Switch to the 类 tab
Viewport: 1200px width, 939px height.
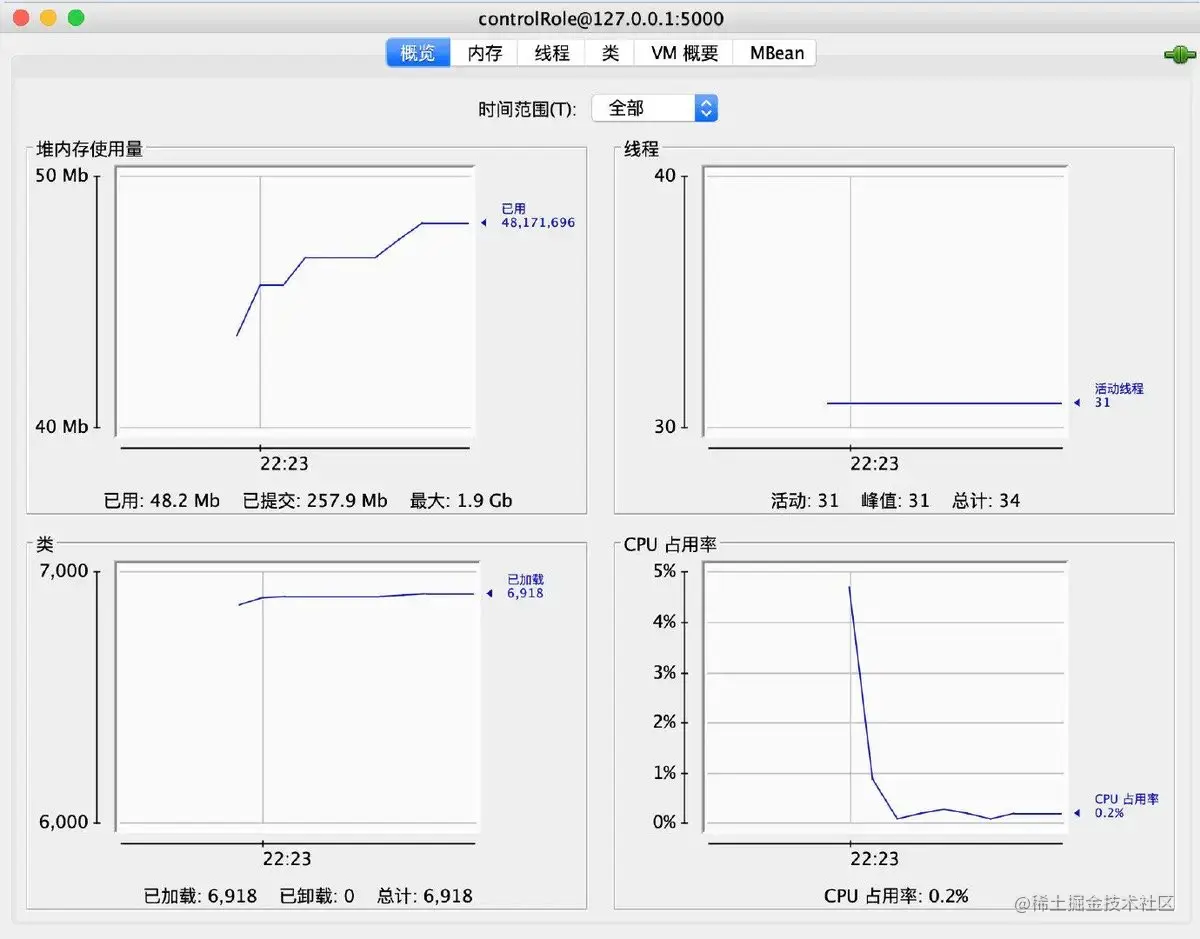tap(610, 53)
